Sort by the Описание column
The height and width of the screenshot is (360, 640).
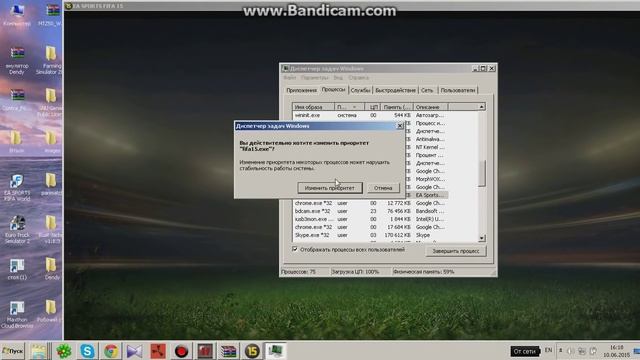click(x=431, y=107)
